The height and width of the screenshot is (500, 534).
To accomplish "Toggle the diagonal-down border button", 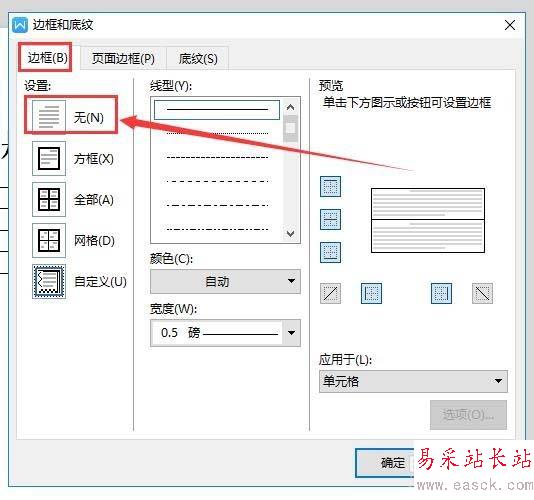I will [482, 293].
